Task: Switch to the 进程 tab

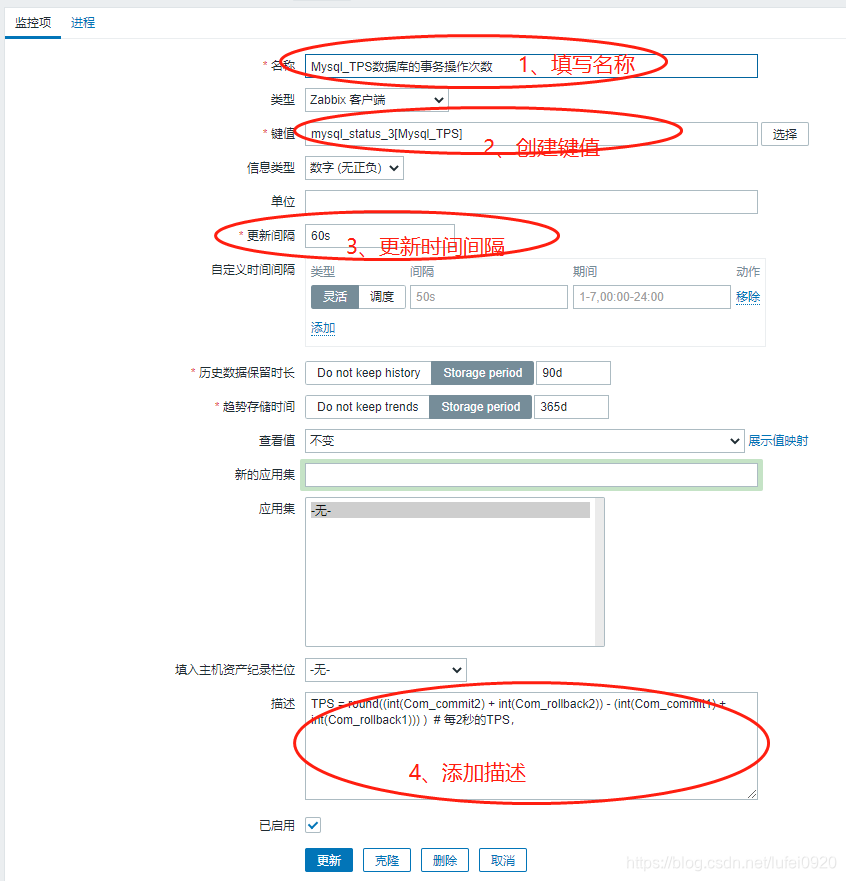Action: pos(83,22)
